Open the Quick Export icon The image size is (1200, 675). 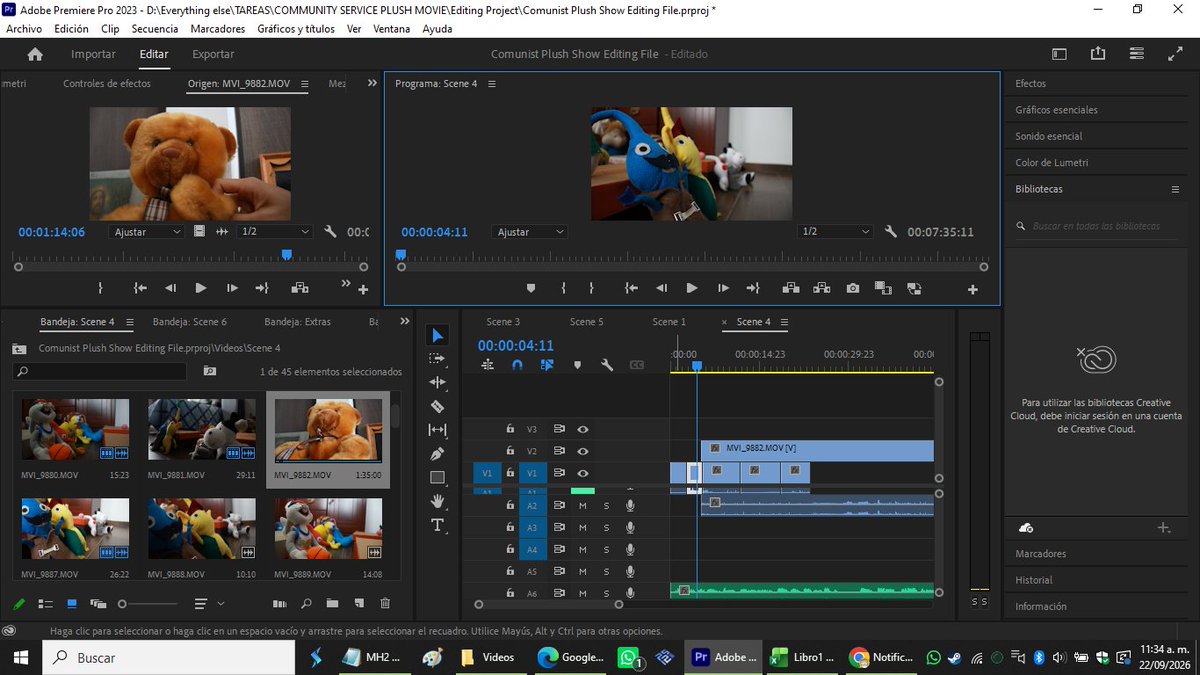[1098, 54]
